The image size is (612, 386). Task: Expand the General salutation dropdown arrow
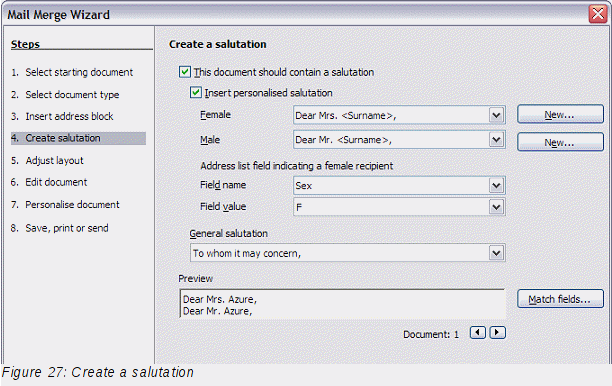(496, 253)
